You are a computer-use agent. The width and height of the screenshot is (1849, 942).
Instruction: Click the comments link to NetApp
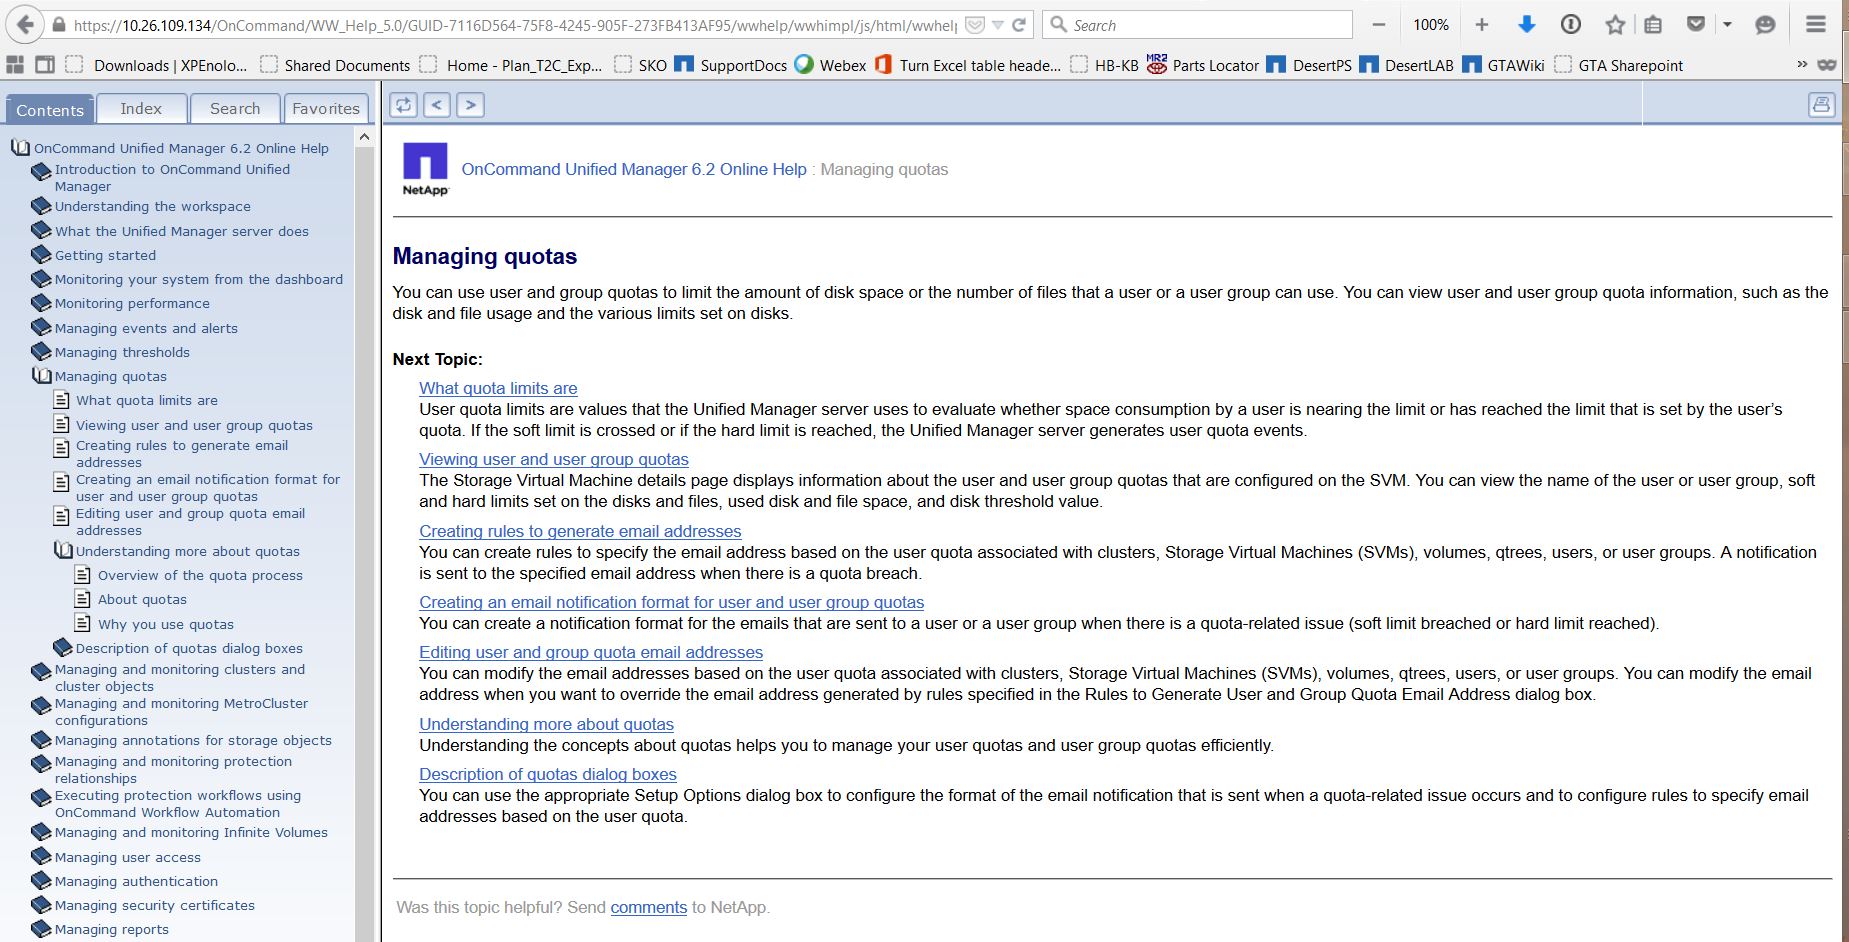point(648,907)
